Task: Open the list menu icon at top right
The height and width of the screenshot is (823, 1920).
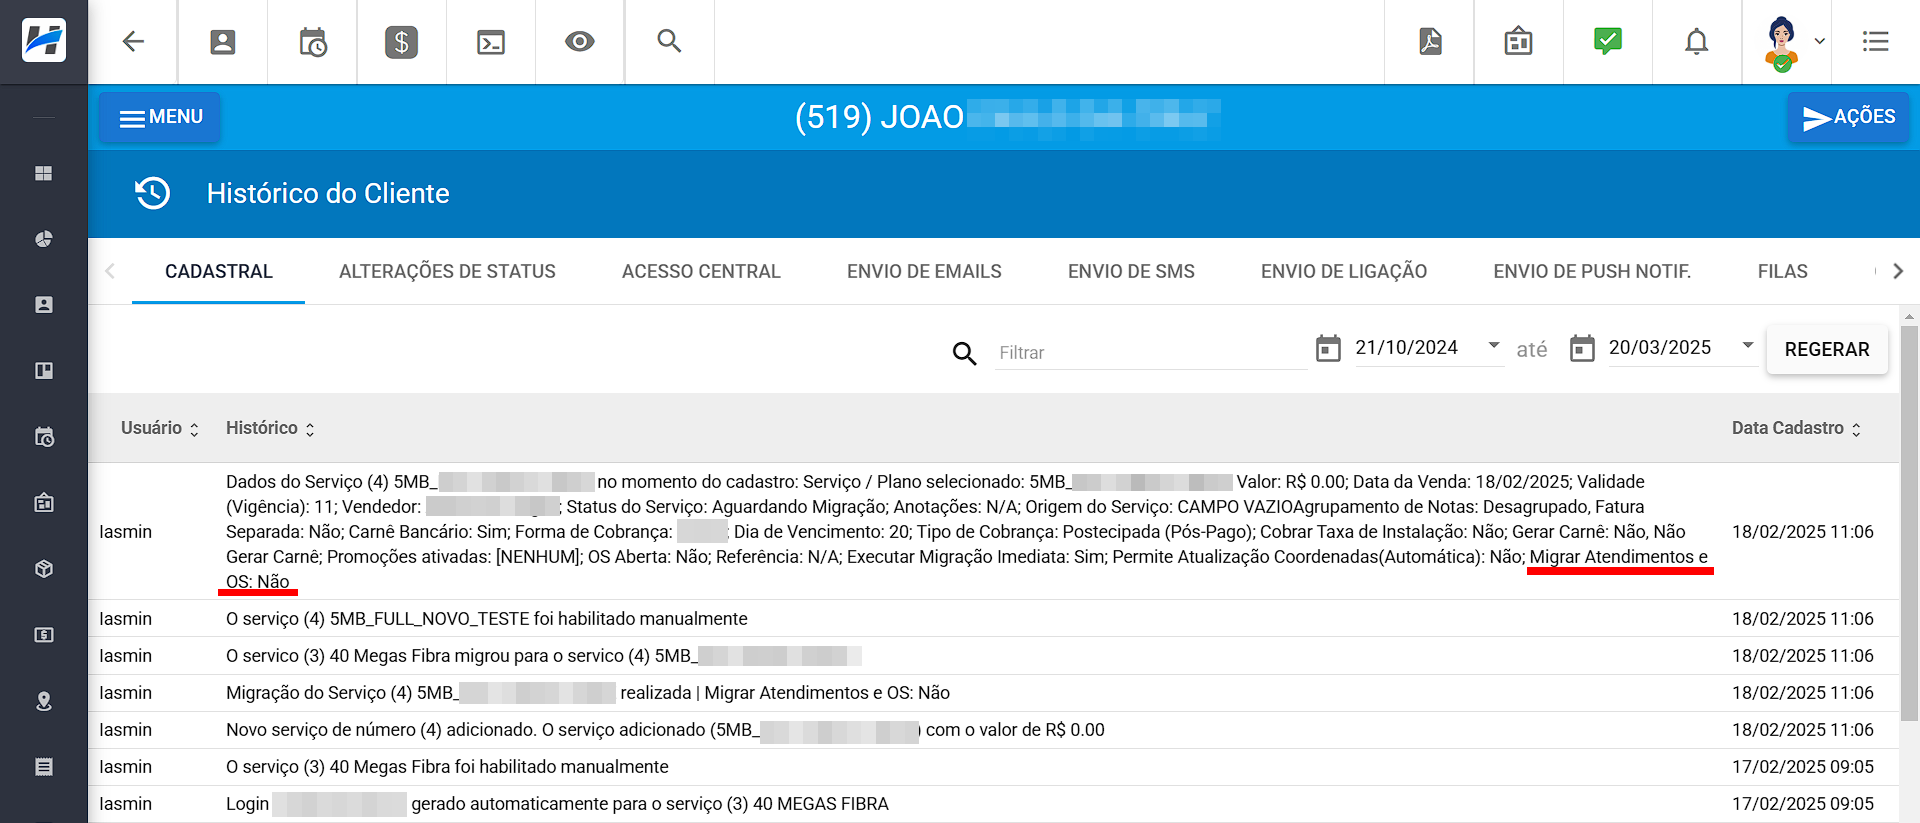Action: [x=1876, y=42]
